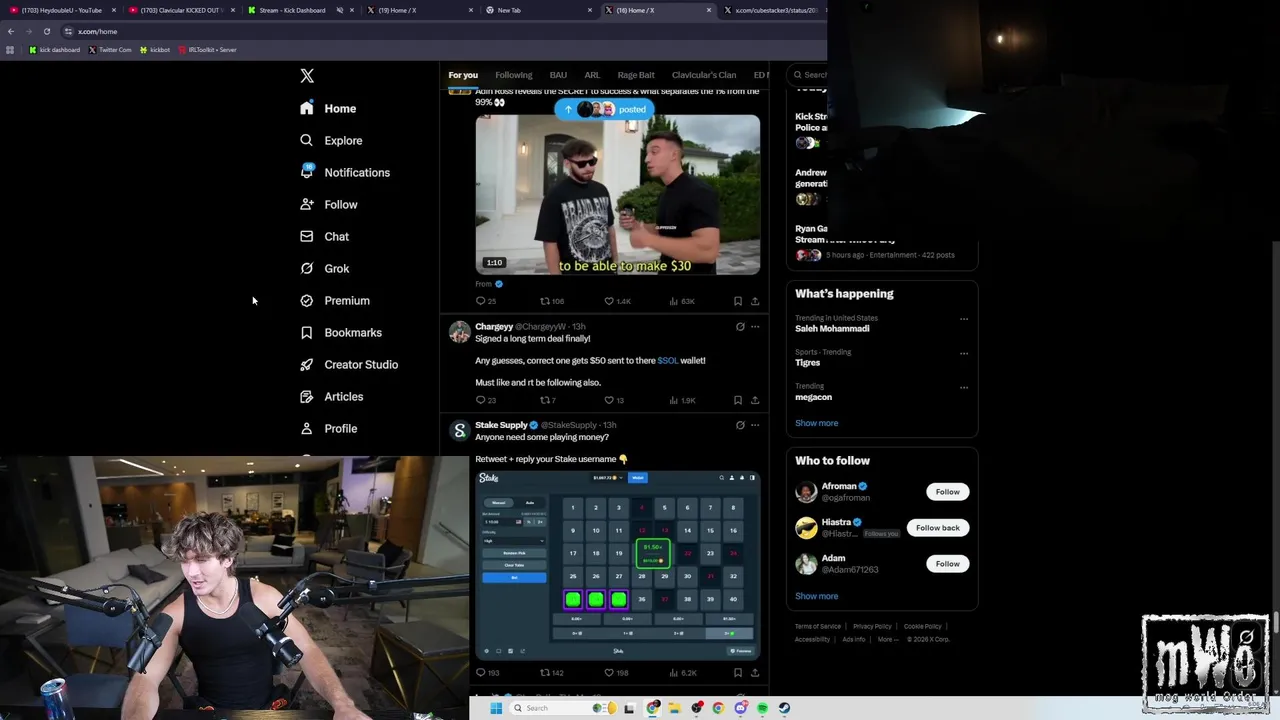Play the Adin Ross video thumbnail
1280x720 pixels.
(617, 194)
